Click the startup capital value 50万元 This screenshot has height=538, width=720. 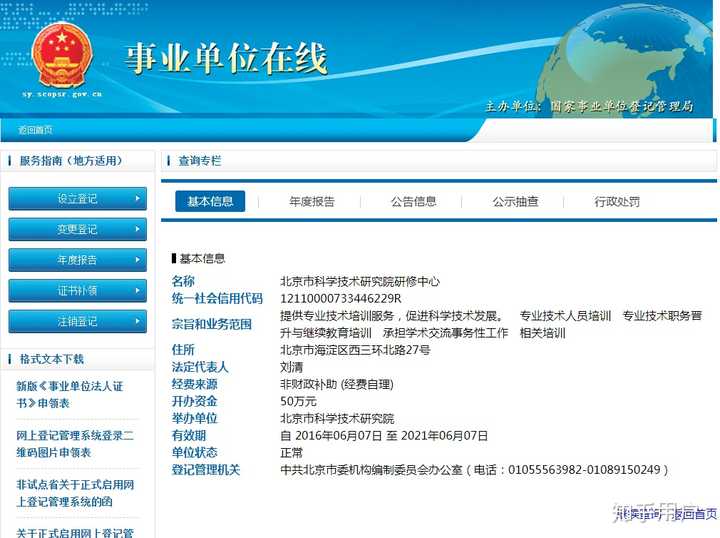click(298, 401)
